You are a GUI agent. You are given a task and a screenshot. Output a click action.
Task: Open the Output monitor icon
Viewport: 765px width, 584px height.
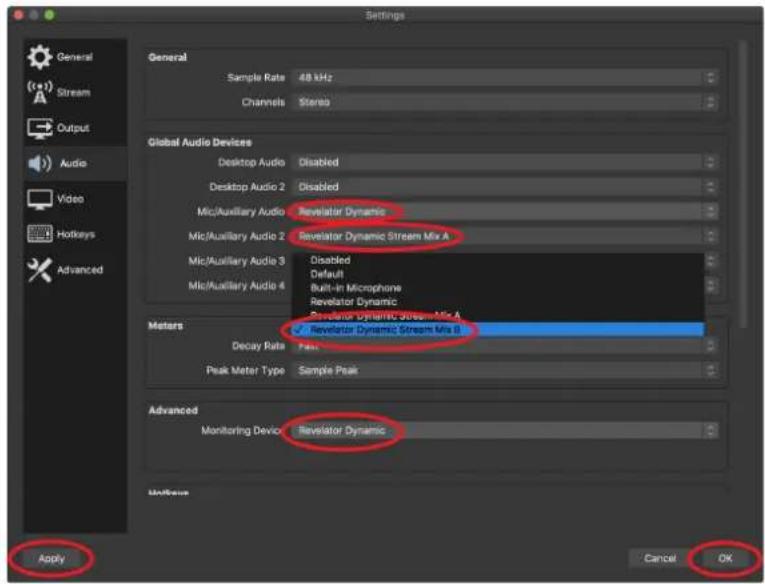point(40,128)
